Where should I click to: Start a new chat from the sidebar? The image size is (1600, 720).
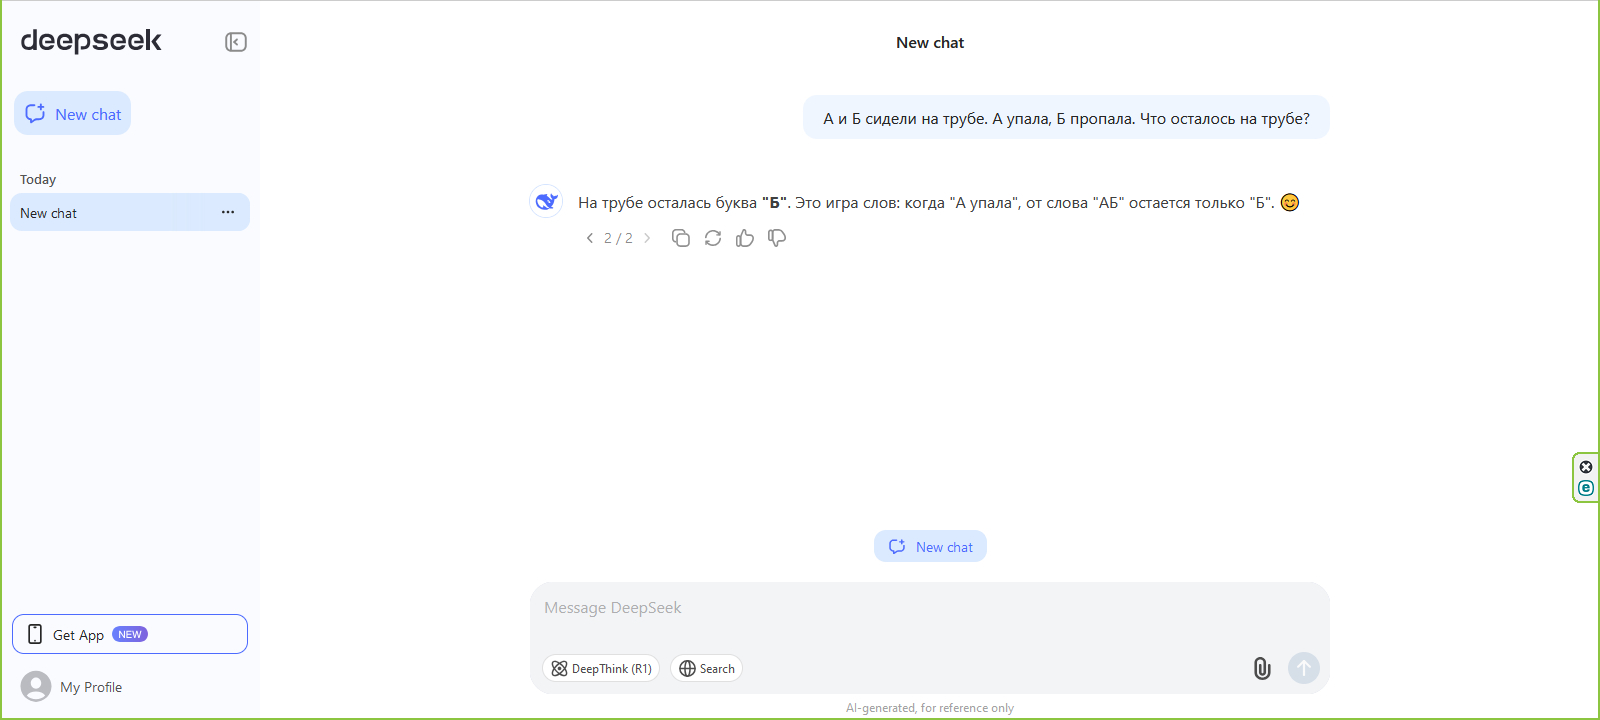(x=72, y=114)
